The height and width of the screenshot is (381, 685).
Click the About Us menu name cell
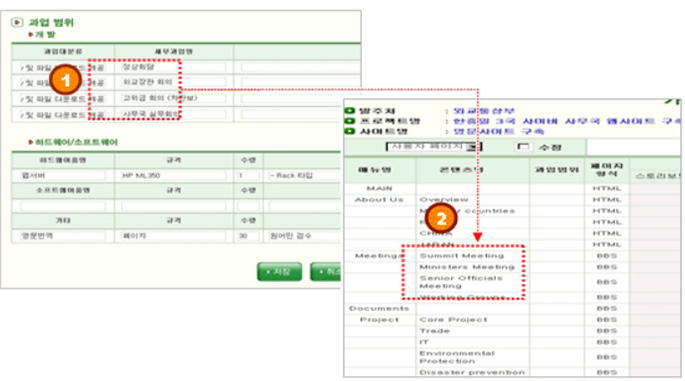[379, 200]
